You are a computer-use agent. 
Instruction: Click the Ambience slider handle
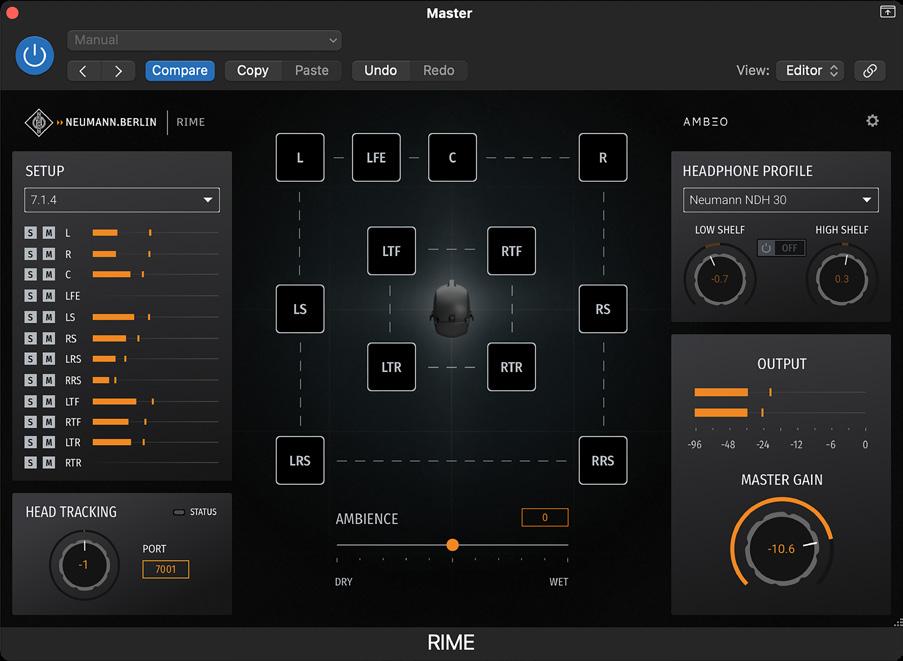point(453,545)
